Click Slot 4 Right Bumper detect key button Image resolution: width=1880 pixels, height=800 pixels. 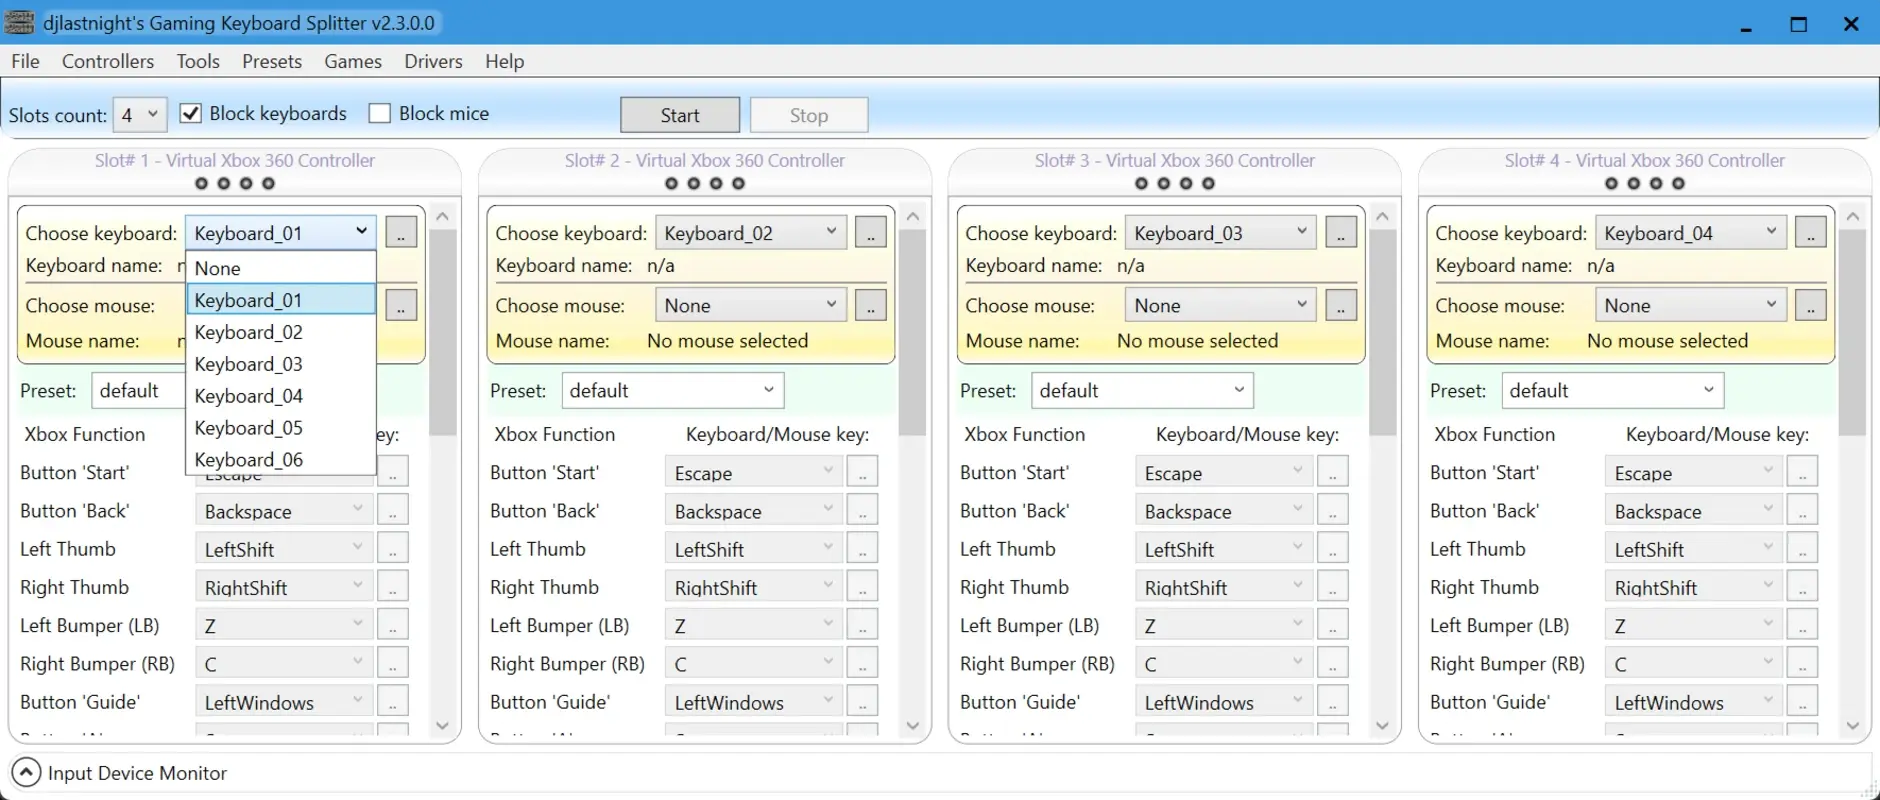(x=1802, y=663)
